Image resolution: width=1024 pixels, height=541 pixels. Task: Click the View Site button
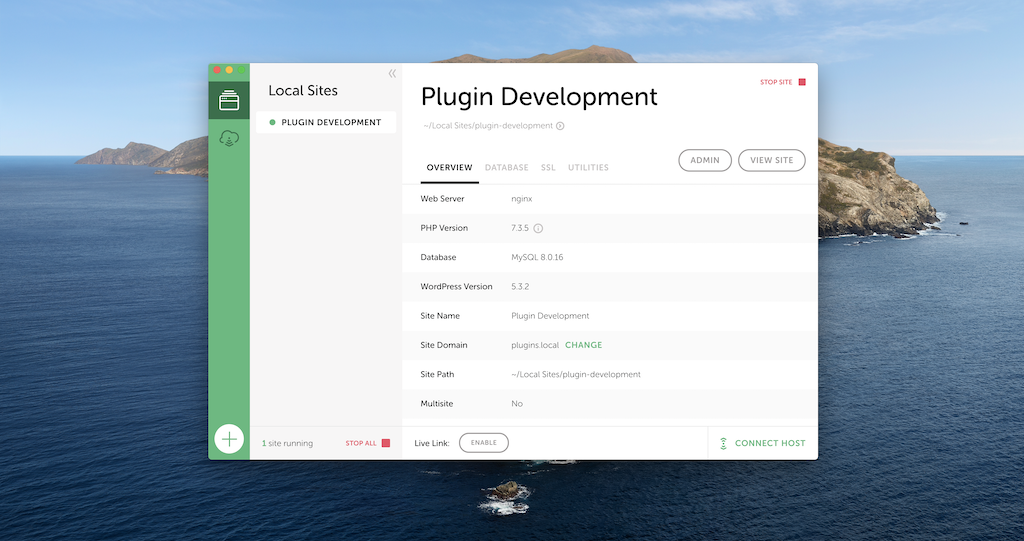771,160
